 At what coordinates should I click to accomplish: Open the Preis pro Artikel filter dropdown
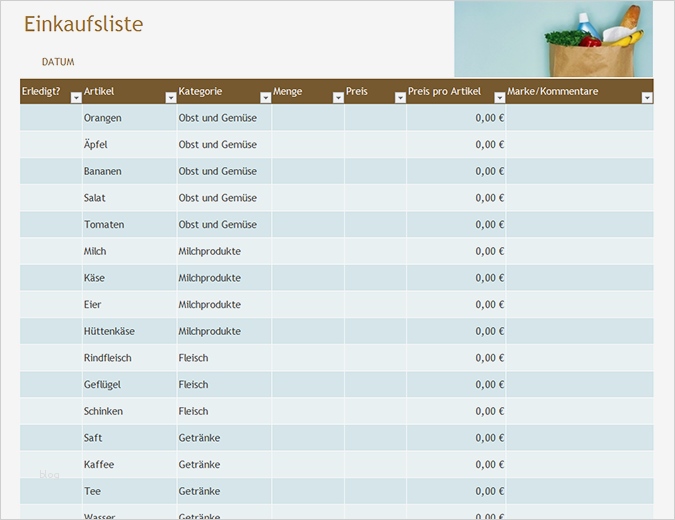click(x=499, y=98)
